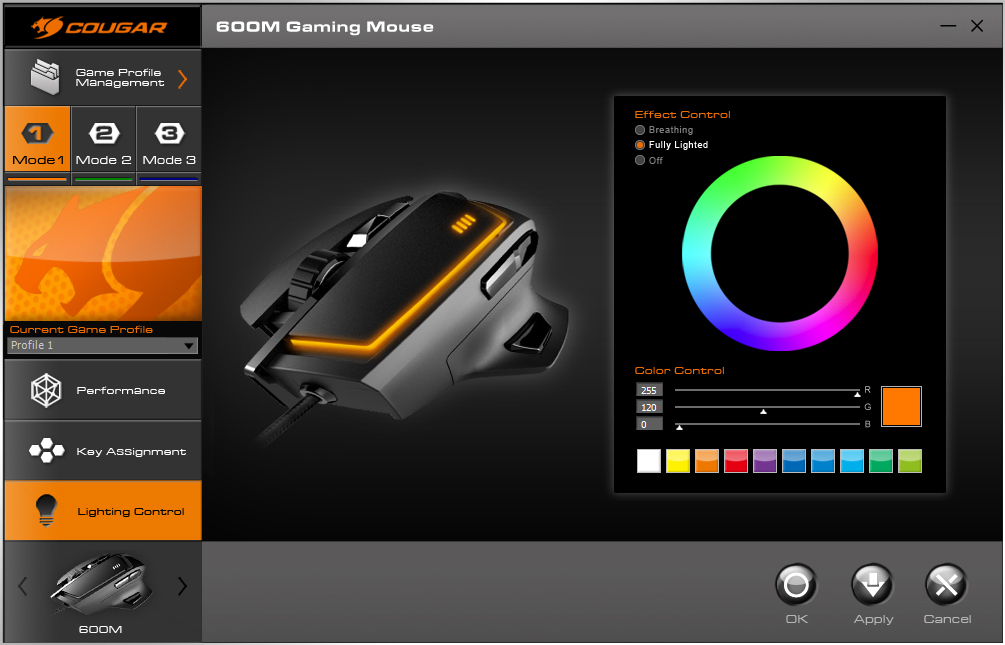This screenshot has width=1005, height=645.
Task: Expand Game Profile Management with orange chevron
Action: (182, 79)
